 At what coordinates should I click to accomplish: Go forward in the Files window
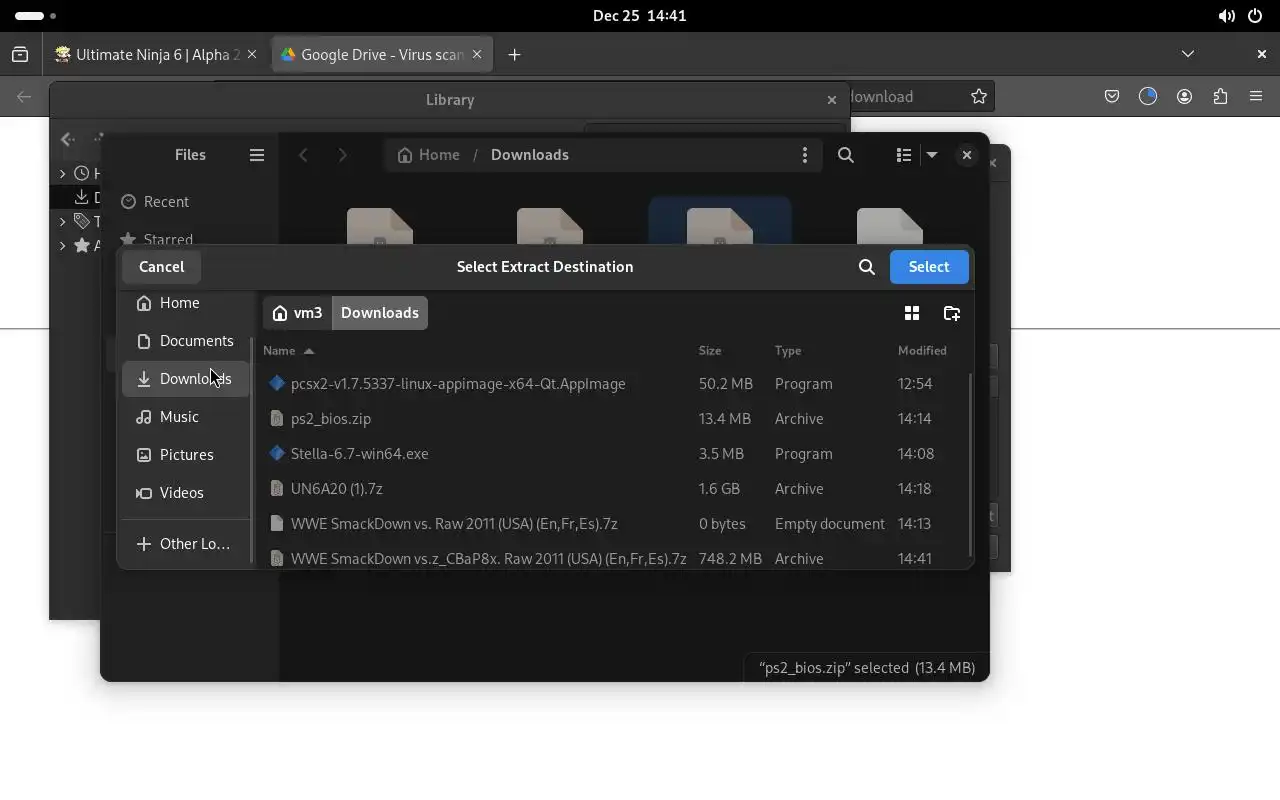pos(342,155)
